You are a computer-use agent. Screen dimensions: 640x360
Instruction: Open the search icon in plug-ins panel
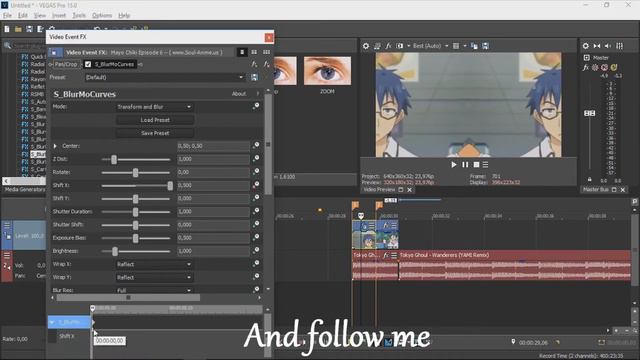[7, 46]
